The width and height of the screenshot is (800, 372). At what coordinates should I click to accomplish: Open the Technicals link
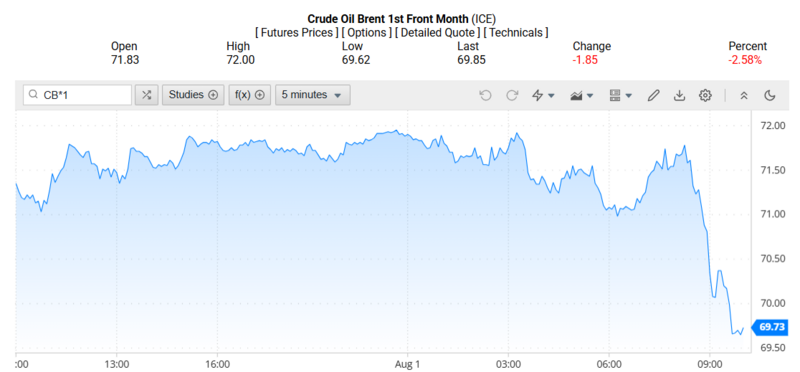516,33
